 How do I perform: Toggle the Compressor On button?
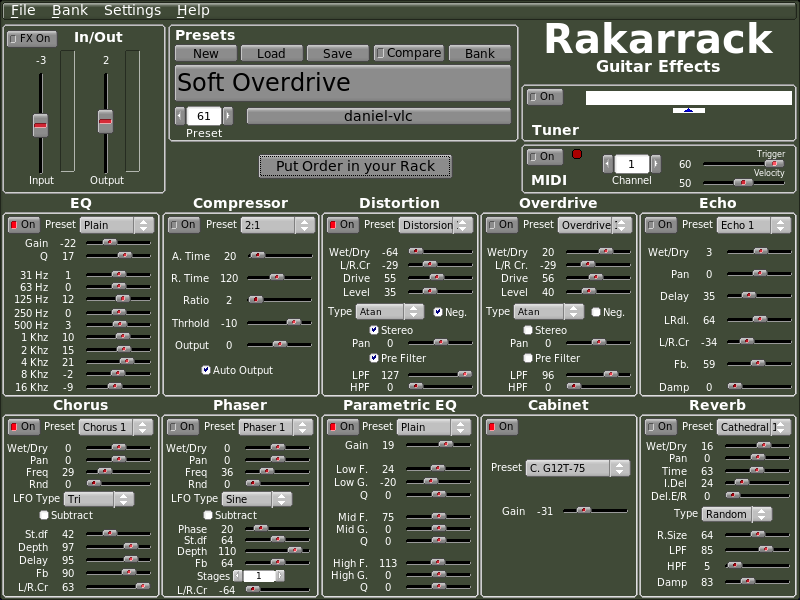(x=184, y=225)
